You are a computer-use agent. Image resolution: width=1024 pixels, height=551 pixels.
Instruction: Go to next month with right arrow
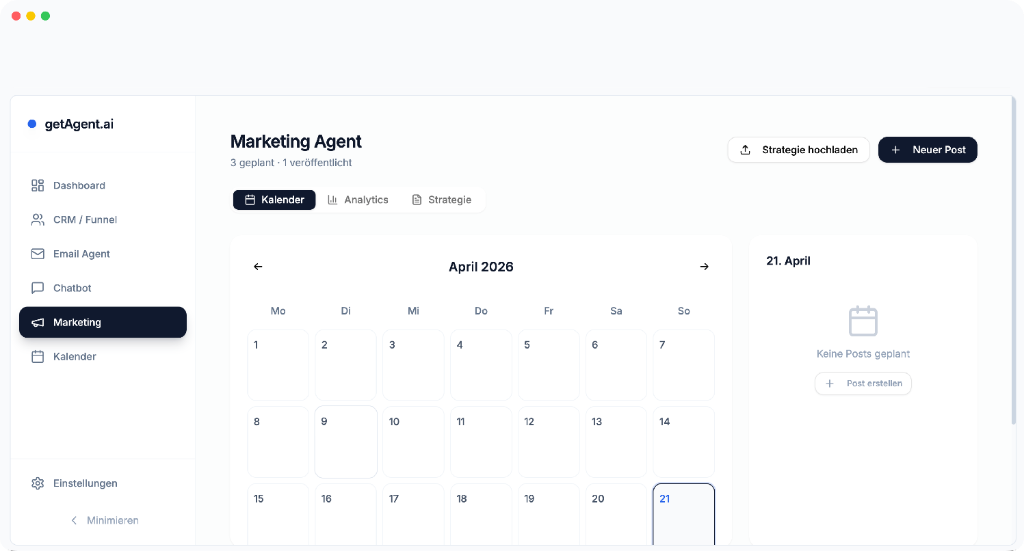(x=704, y=266)
